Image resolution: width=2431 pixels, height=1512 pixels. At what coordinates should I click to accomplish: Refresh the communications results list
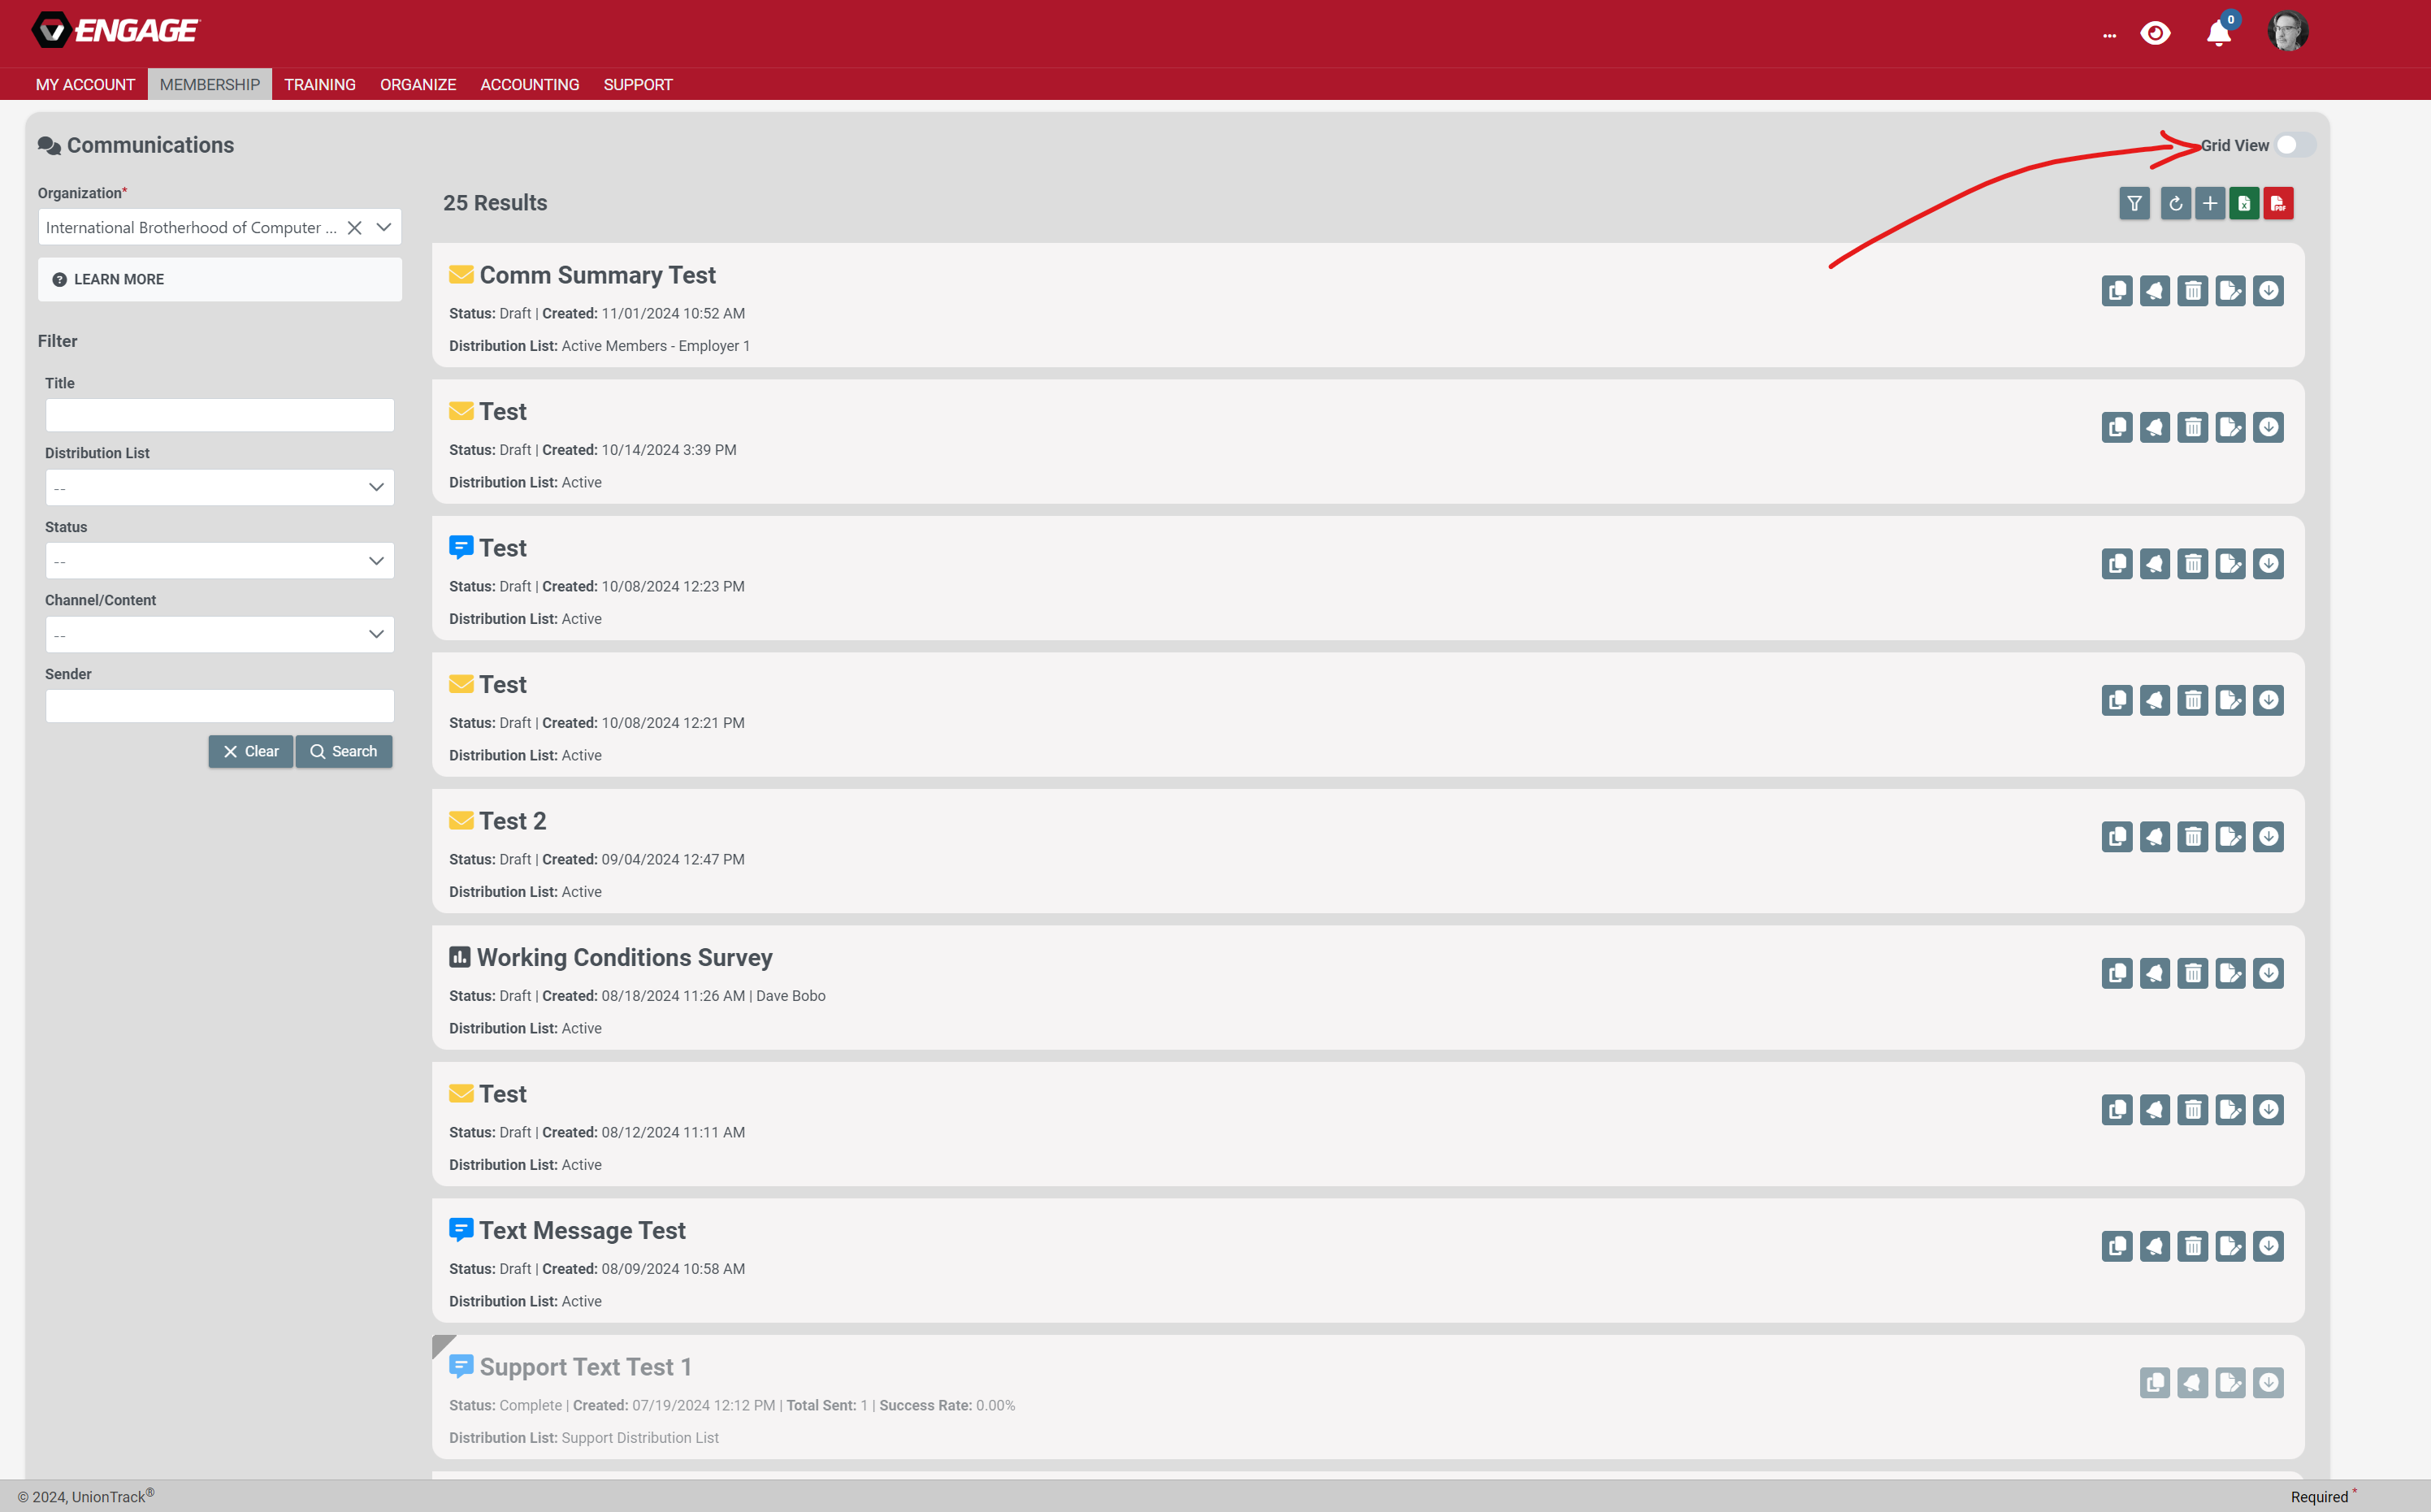[x=2175, y=204]
